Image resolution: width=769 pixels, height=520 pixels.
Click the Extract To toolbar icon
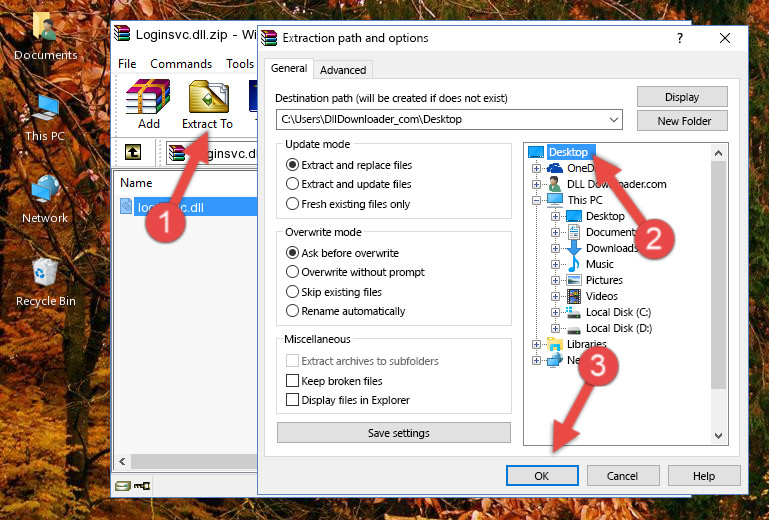(207, 104)
